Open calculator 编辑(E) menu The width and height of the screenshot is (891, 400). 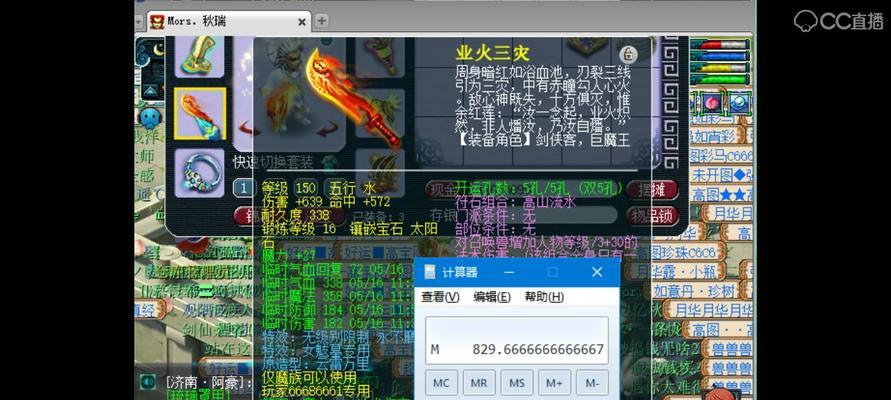[x=492, y=297]
